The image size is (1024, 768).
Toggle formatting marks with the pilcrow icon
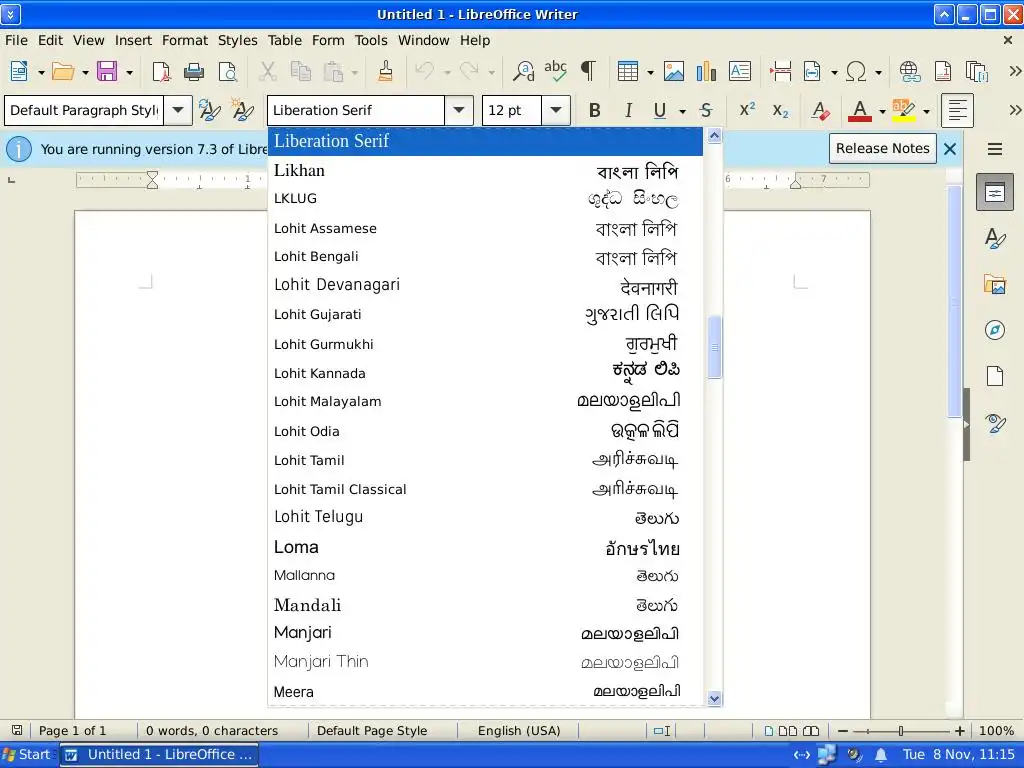pos(588,71)
